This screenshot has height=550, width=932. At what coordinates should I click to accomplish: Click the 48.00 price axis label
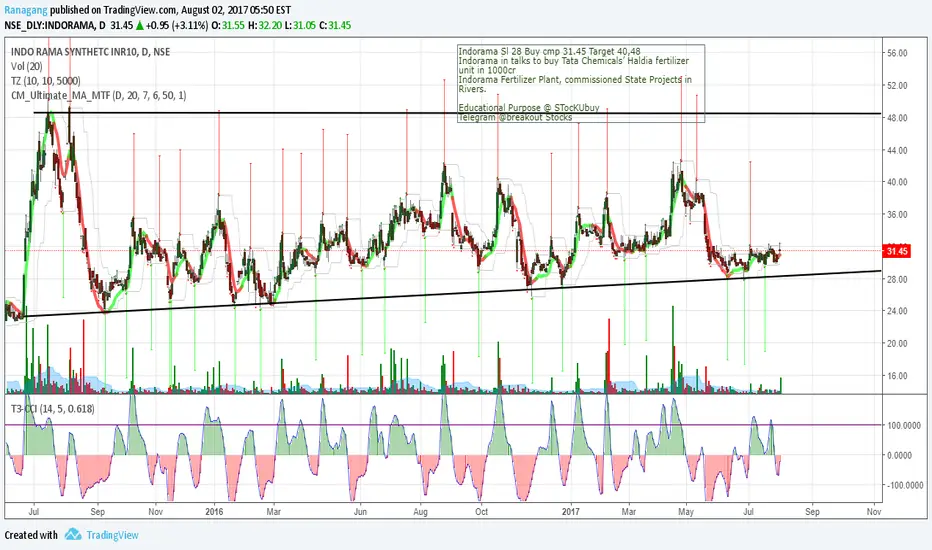click(898, 118)
